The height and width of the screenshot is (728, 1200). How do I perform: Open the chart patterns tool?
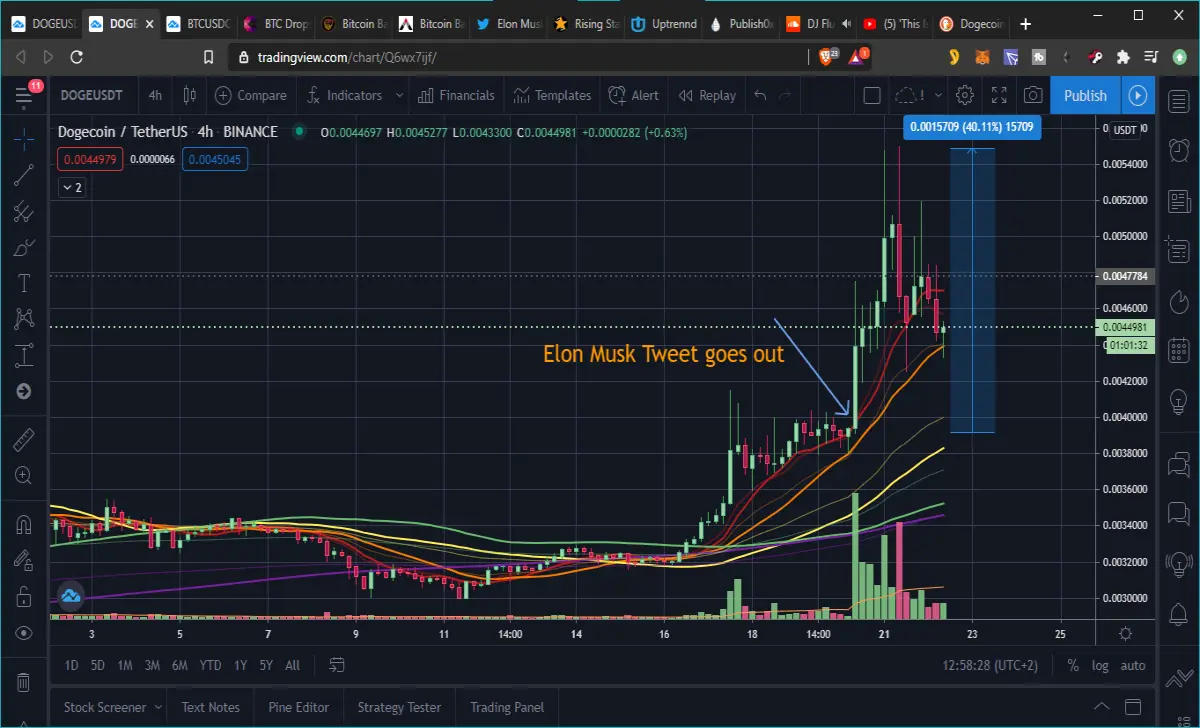point(24,319)
